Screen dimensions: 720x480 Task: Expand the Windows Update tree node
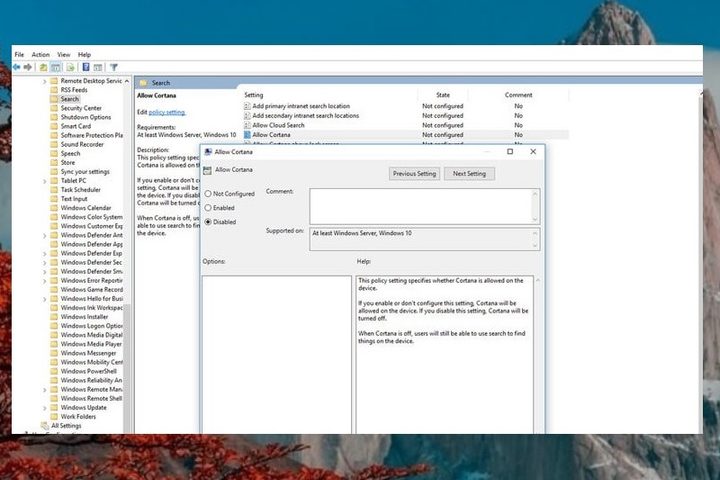[45, 408]
